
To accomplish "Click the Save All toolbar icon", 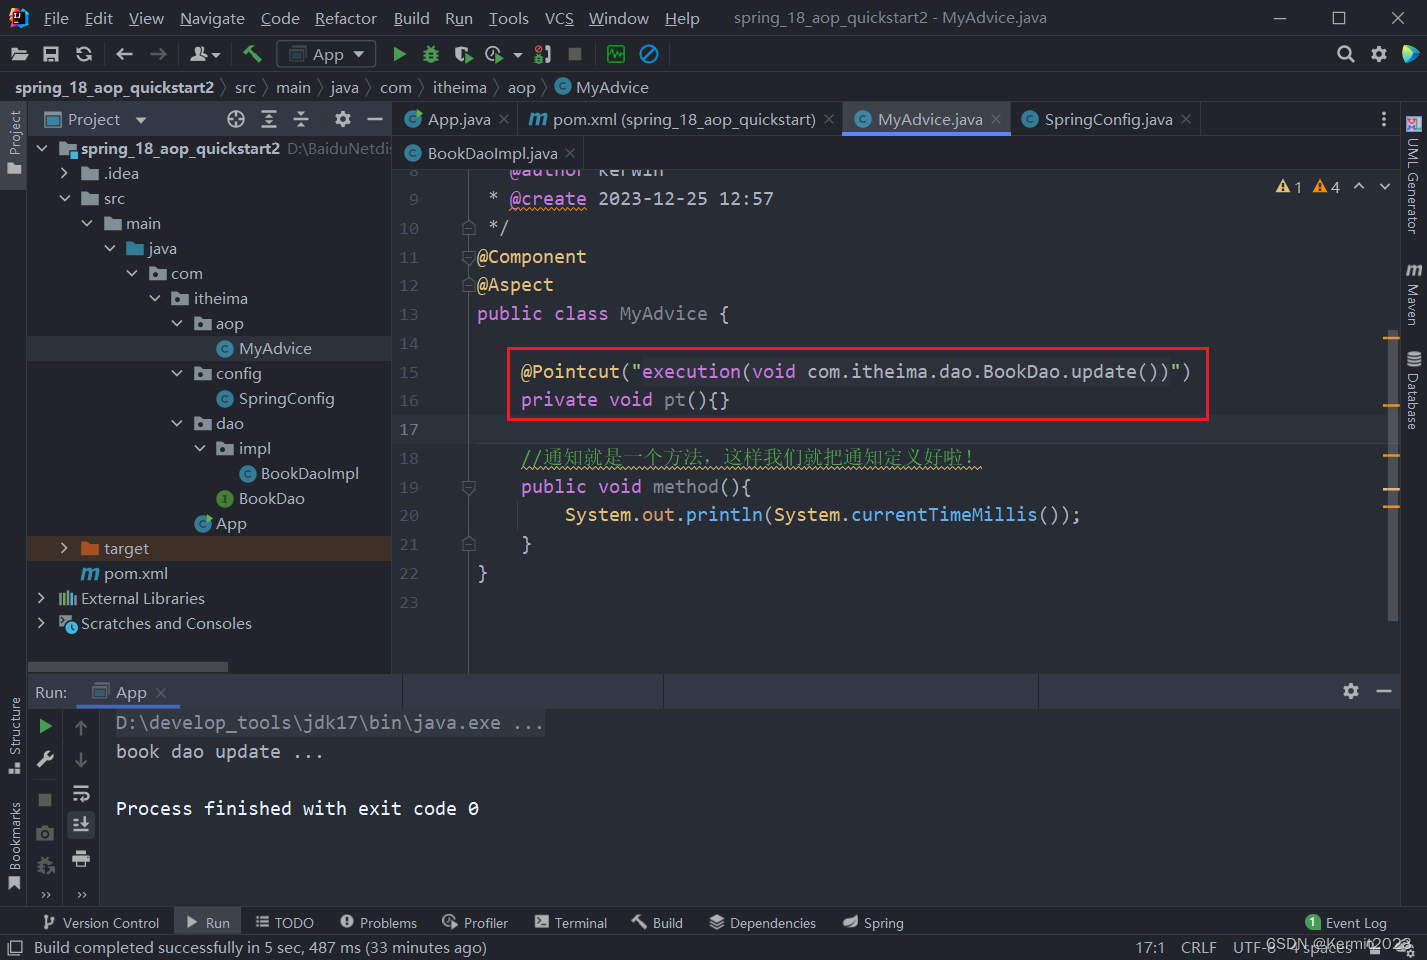I will [51, 54].
